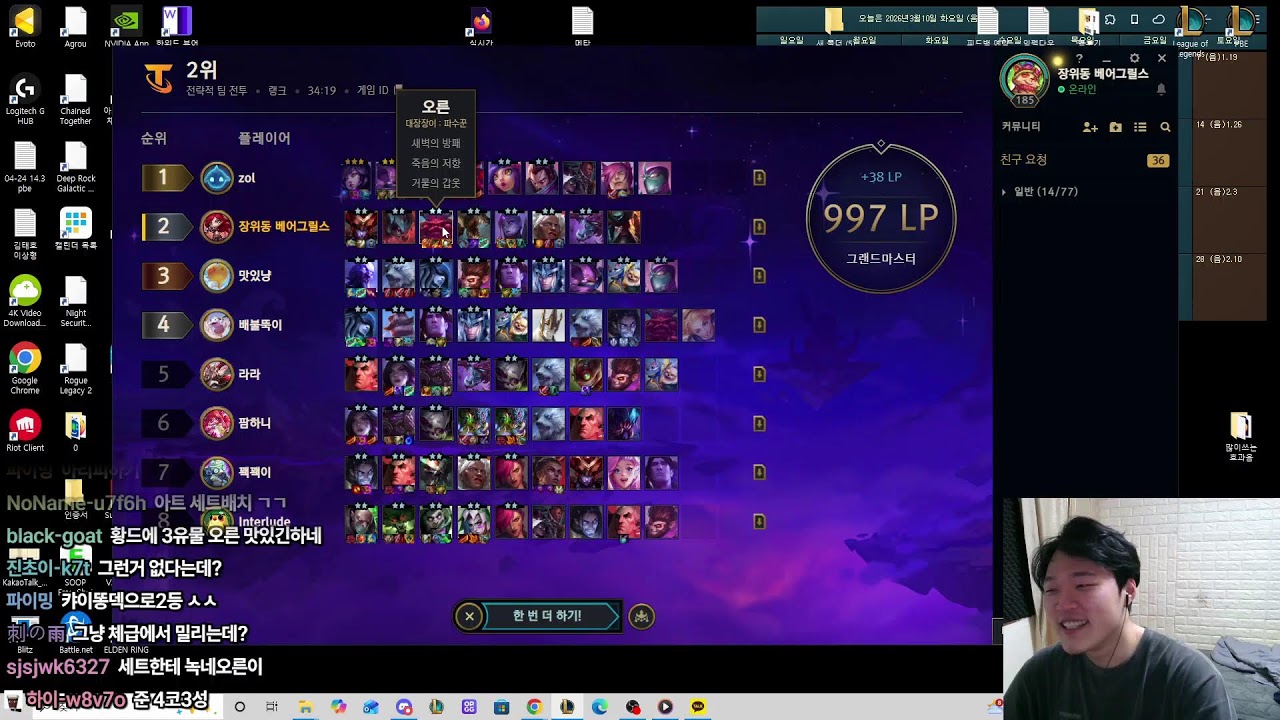Open the League client settings gear
The image size is (1280, 720).
pyautogui.click(x=1134, y=59)
